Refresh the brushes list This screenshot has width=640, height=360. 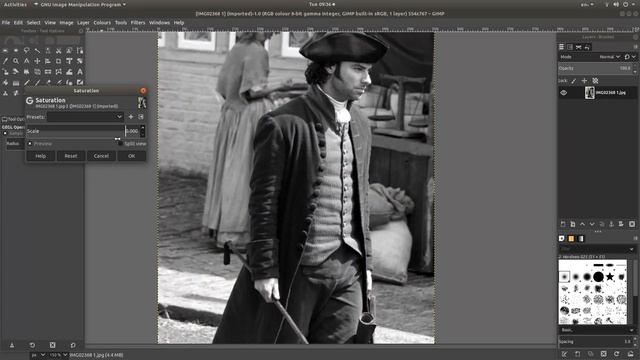pos(617,354)
